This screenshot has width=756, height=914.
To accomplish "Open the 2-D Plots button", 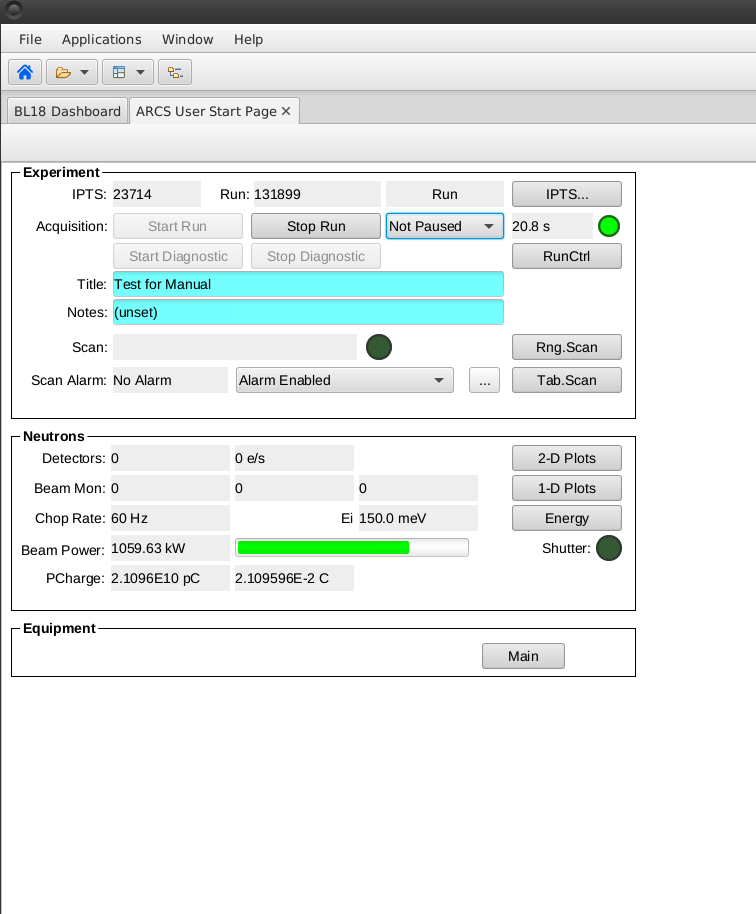I will (x=567, y=458).
